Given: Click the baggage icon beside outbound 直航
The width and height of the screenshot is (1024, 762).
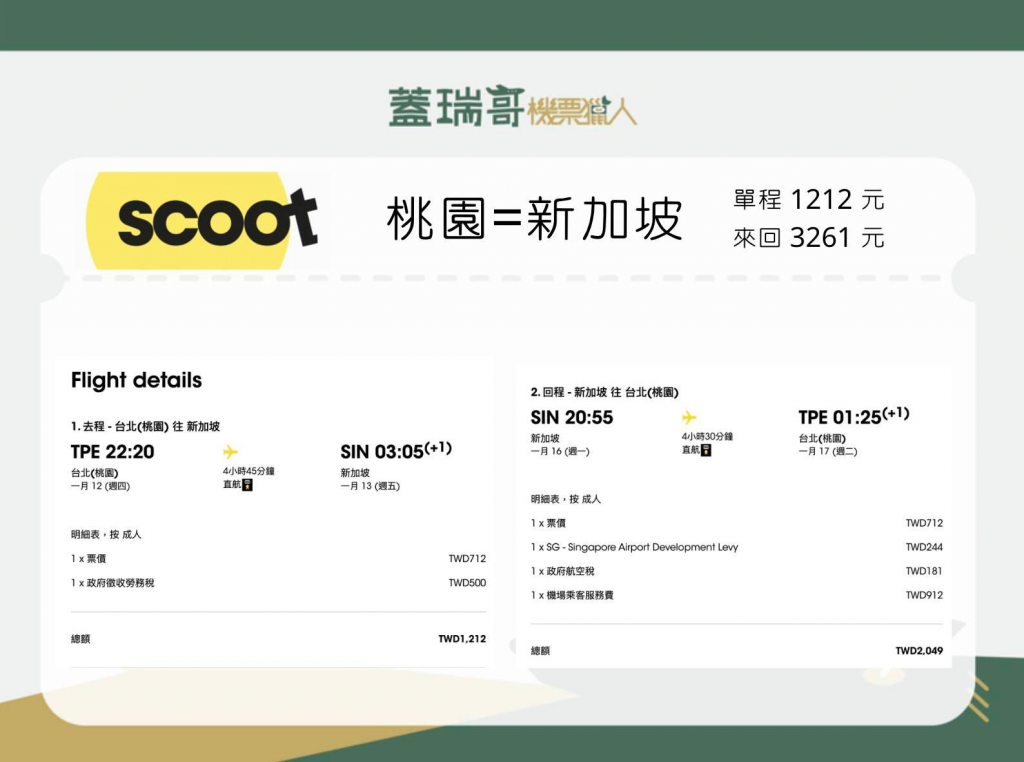Looking at the screenshot, I should [x=247, y=484].
